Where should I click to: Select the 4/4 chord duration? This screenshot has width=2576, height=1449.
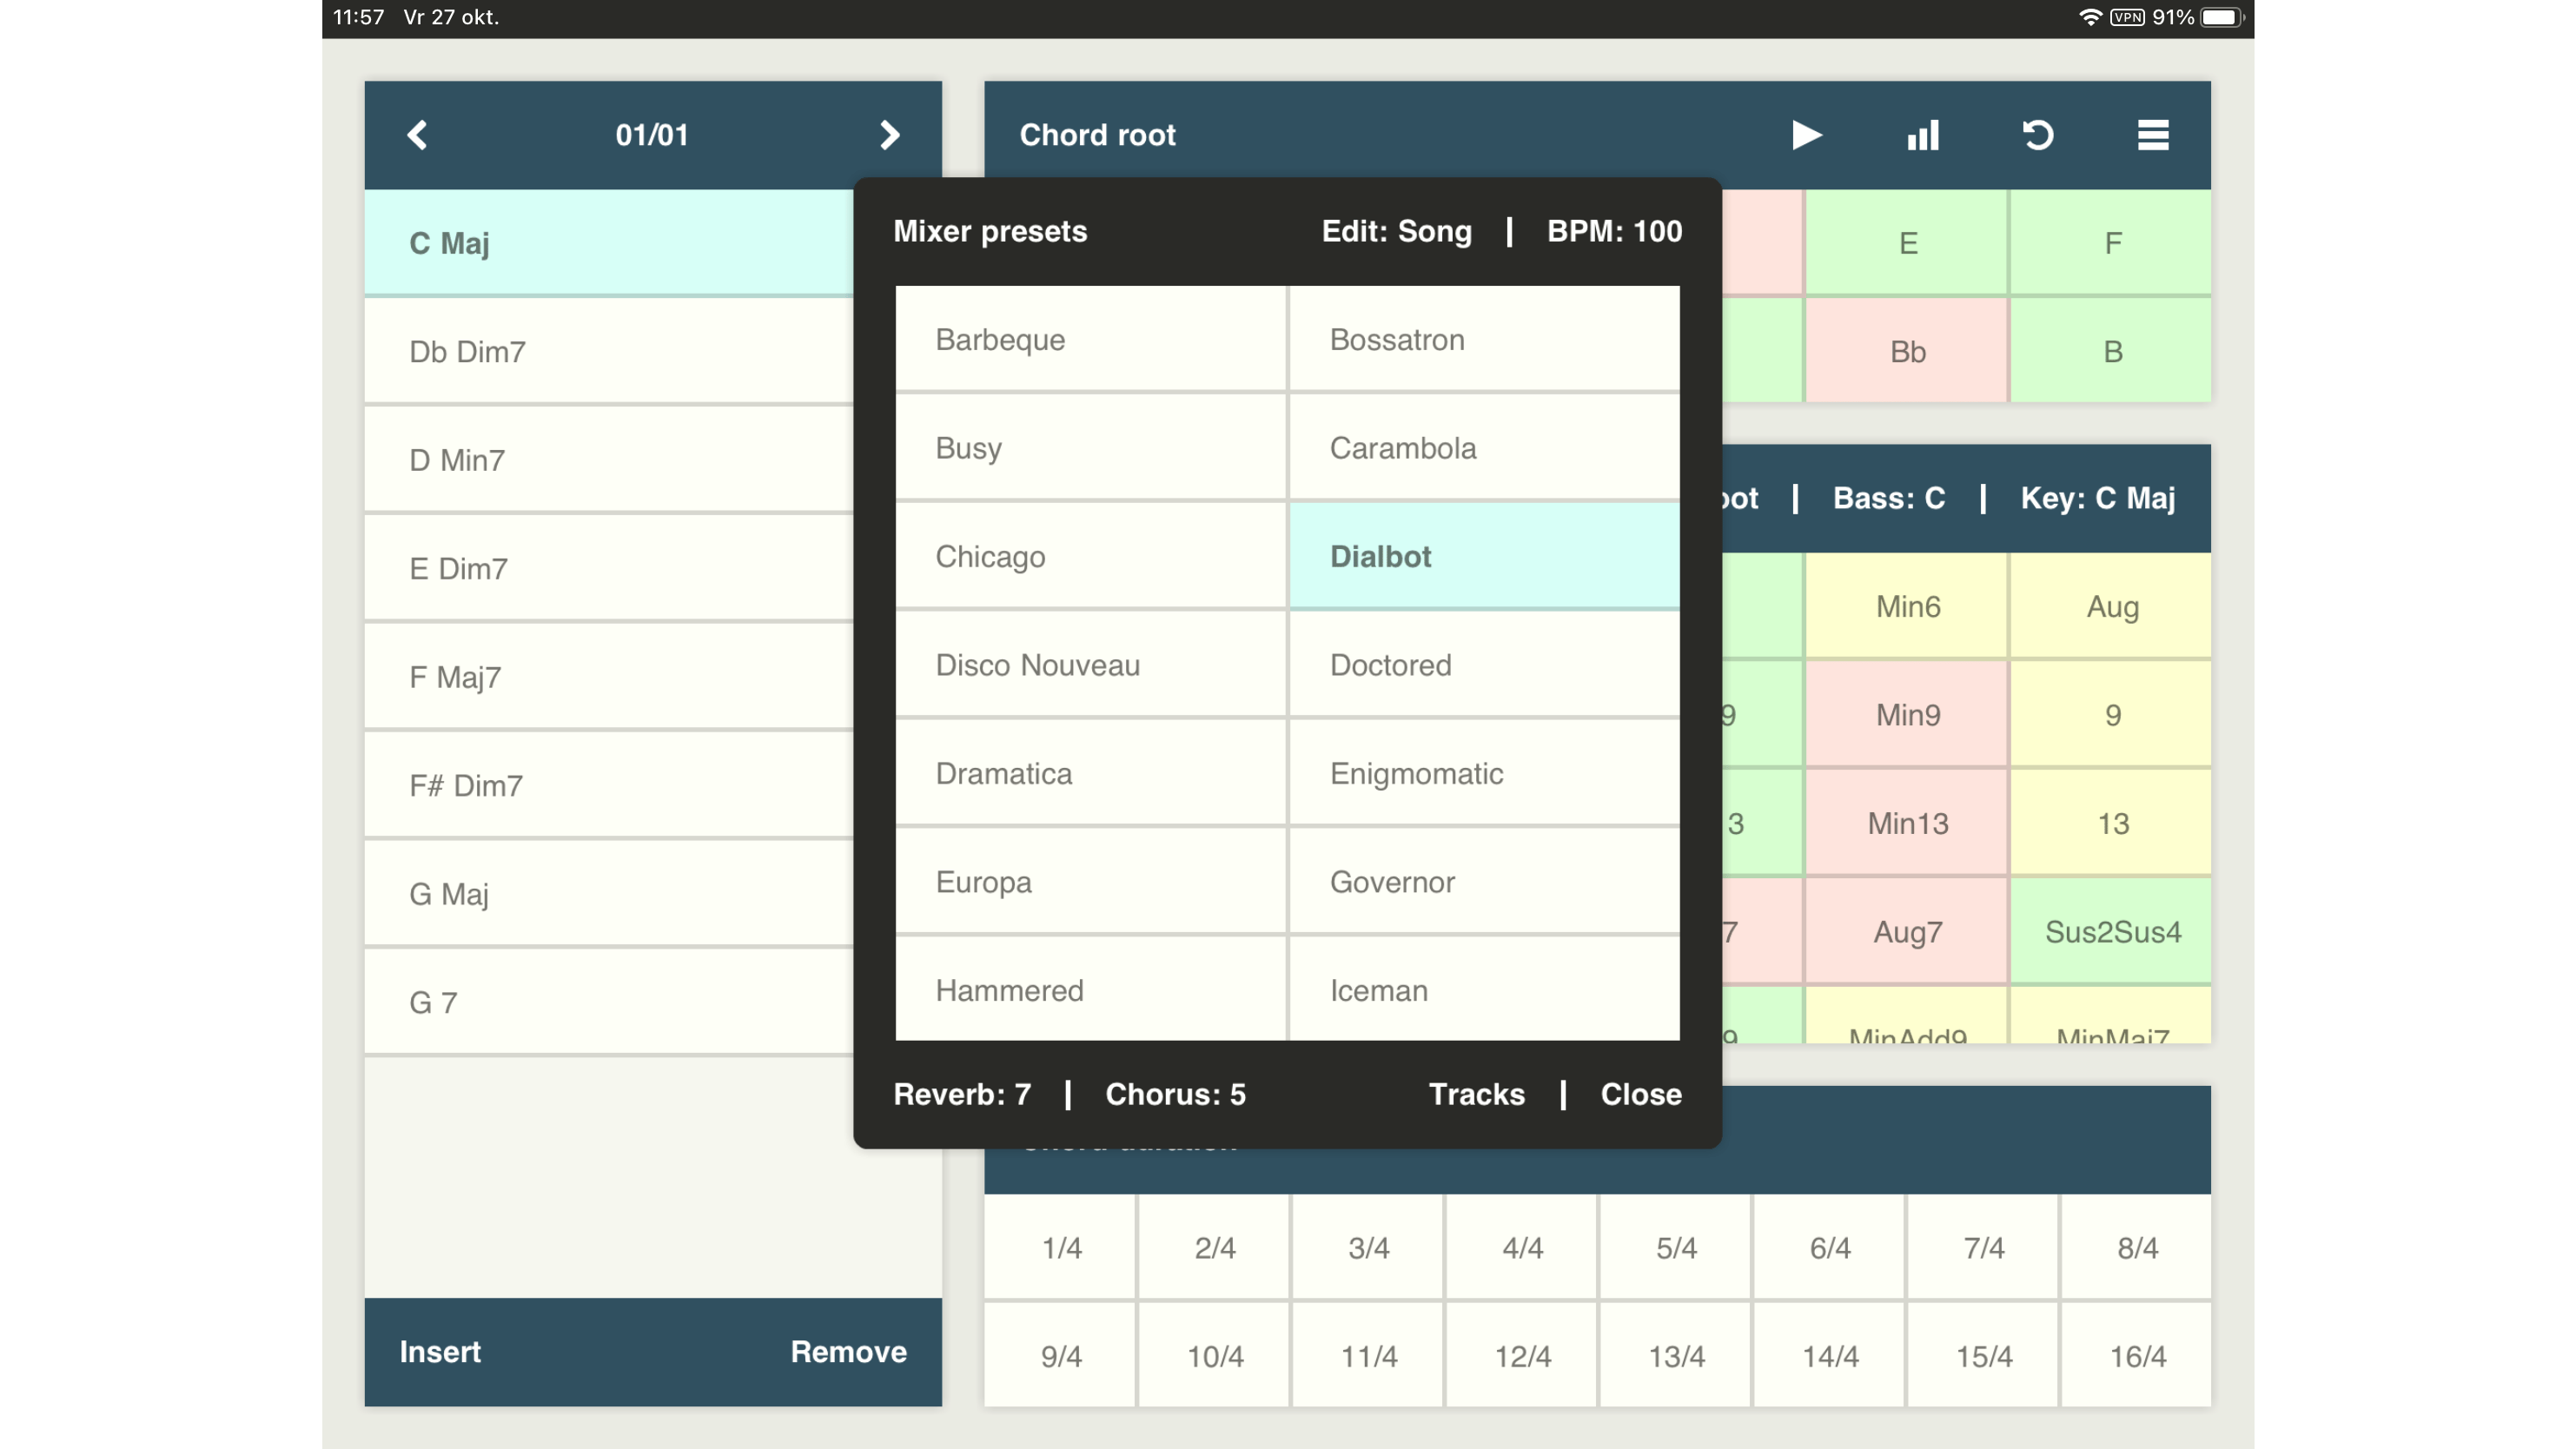[x=1522, y=1247]
